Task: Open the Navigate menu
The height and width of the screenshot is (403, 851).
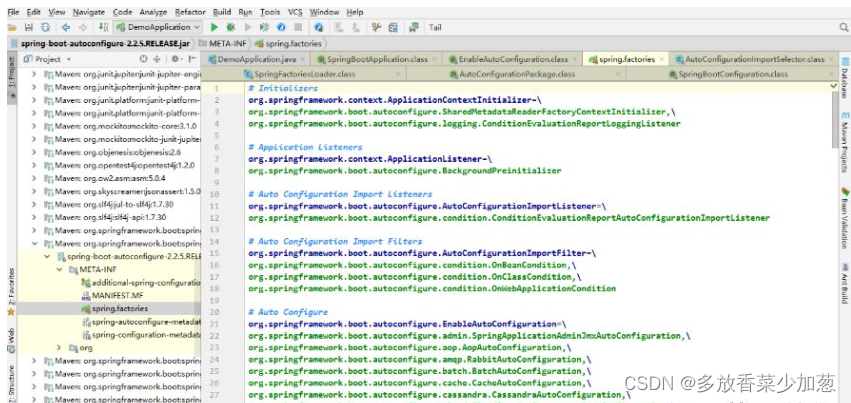Action: [x=89, y=12]
